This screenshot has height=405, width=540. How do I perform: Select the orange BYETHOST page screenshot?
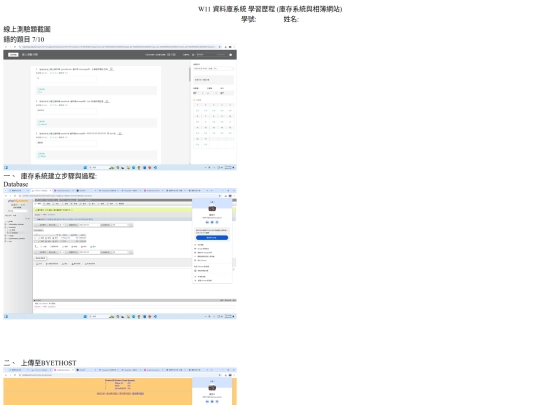(120, 386)
